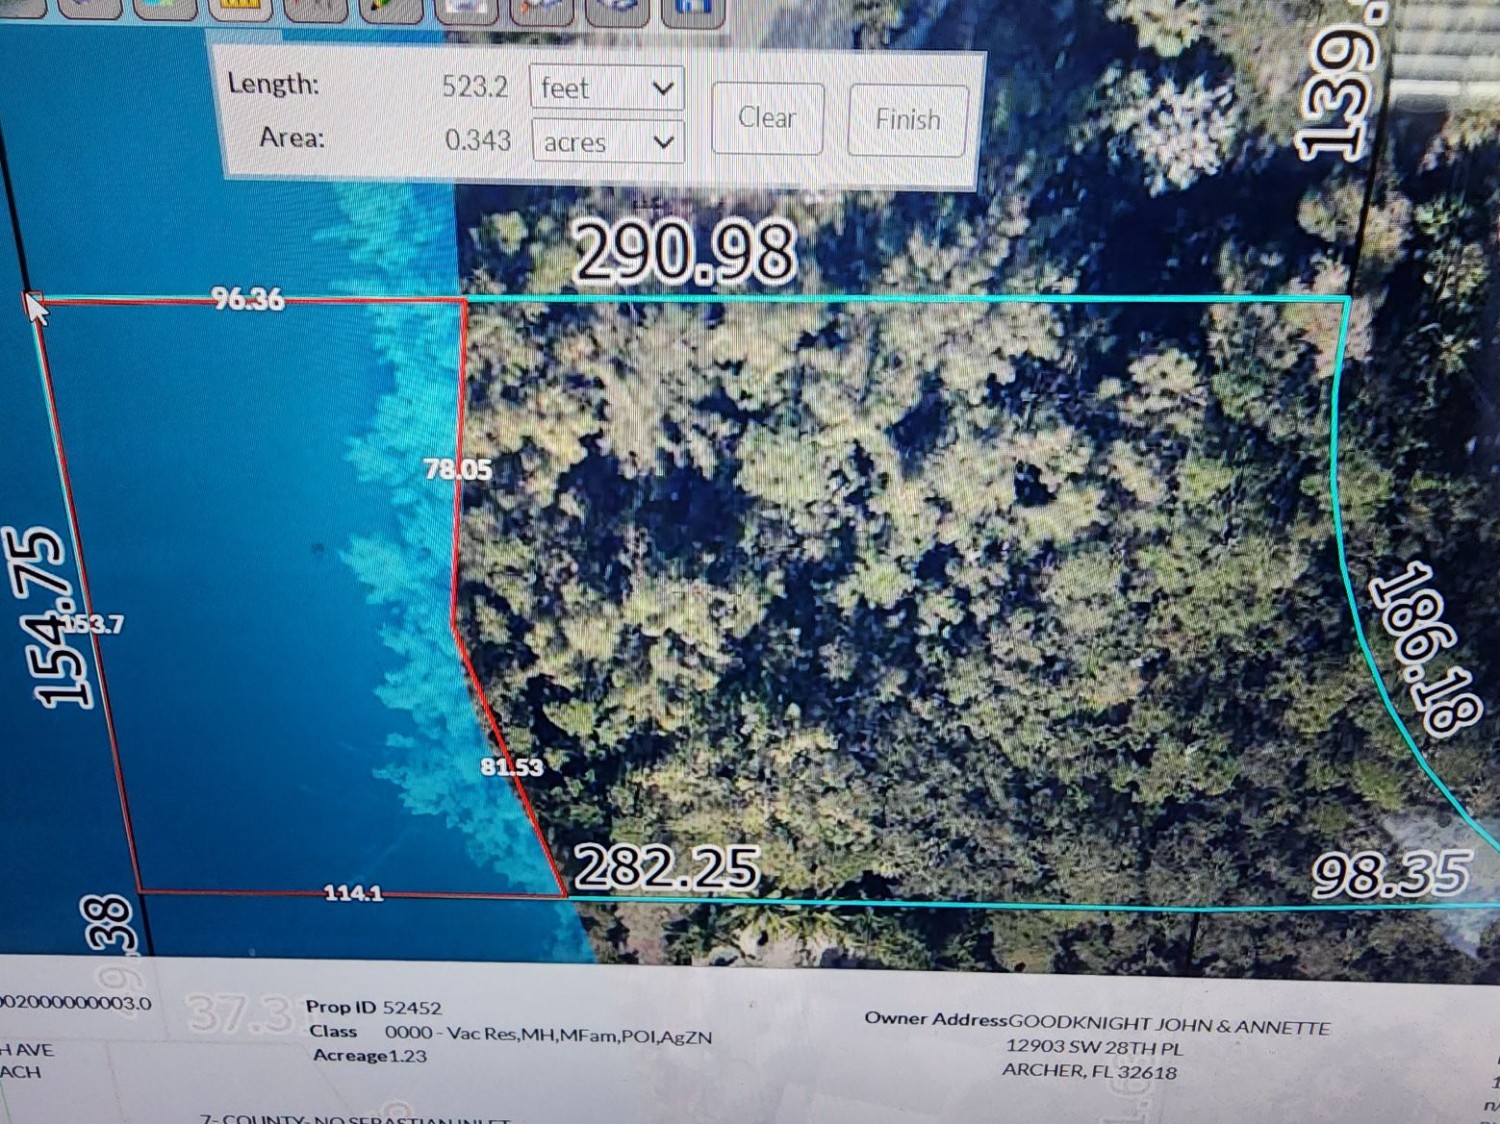Click the Clear button in measure panel
The width and height of the screenshot is (1500, 1124).
pos(767,118)
